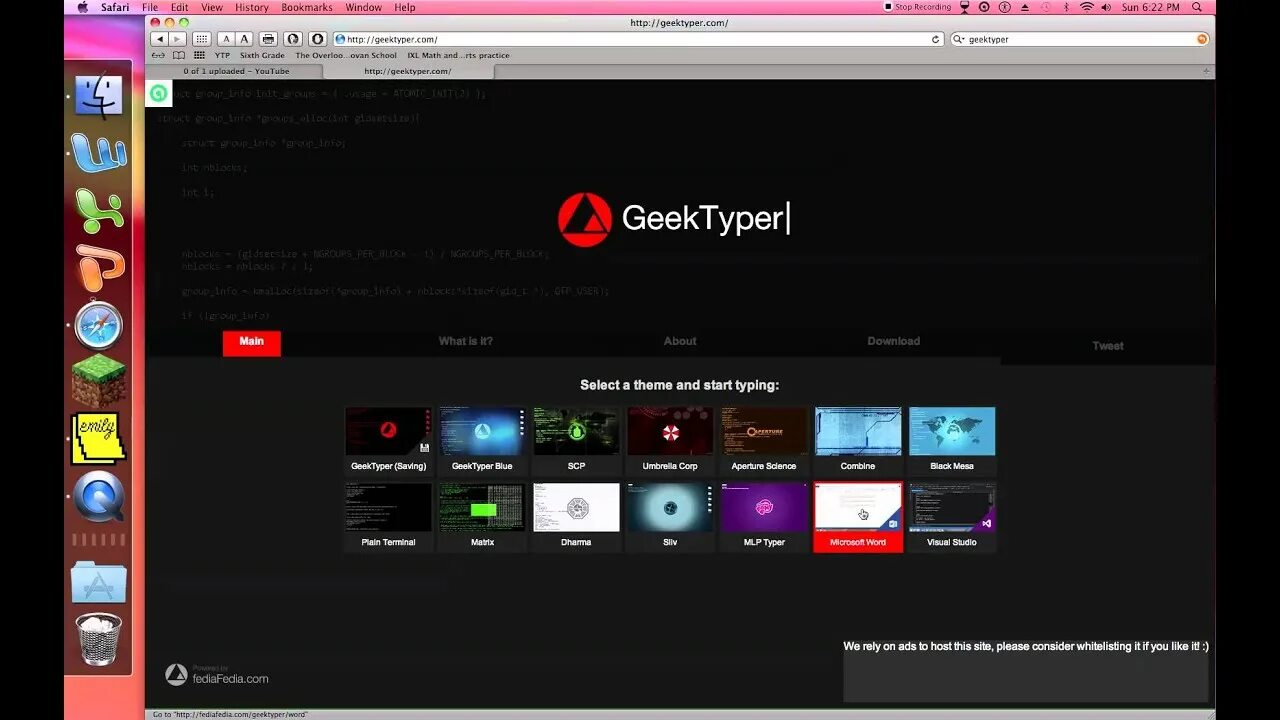Choose the Black Mesa theme

(x=952, y=440)
